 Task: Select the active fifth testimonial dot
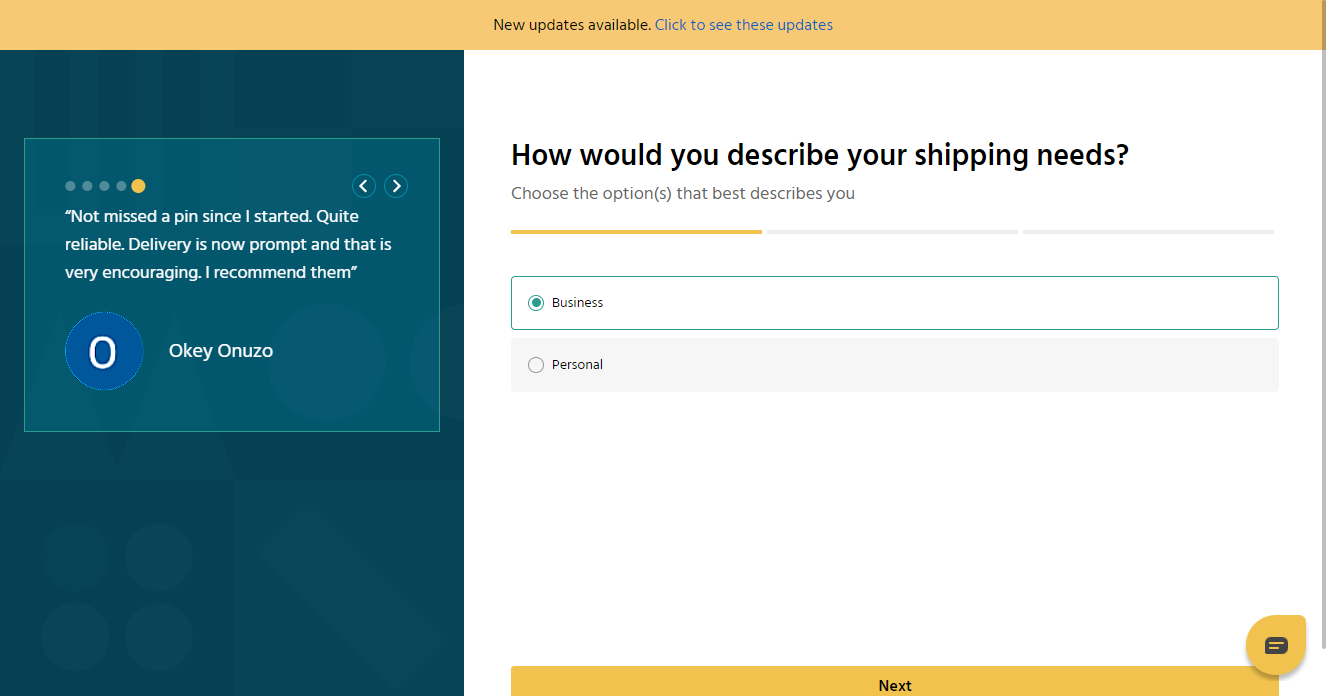pos(138,186)
